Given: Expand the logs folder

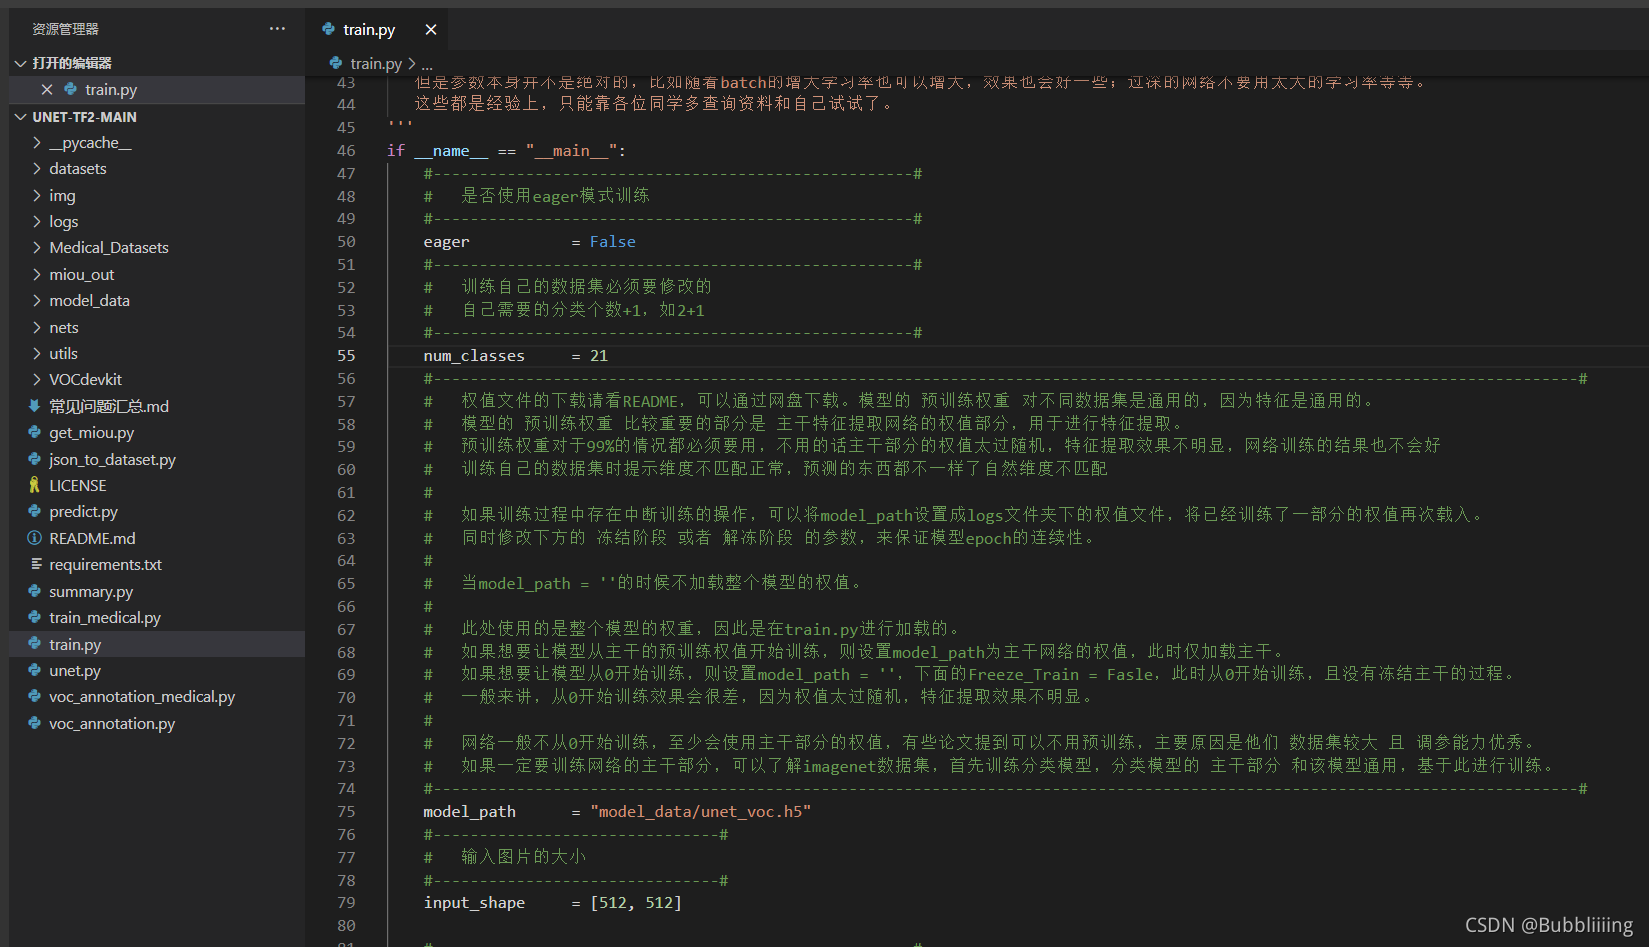Looking at the screenshot, I should coord(37,221).
